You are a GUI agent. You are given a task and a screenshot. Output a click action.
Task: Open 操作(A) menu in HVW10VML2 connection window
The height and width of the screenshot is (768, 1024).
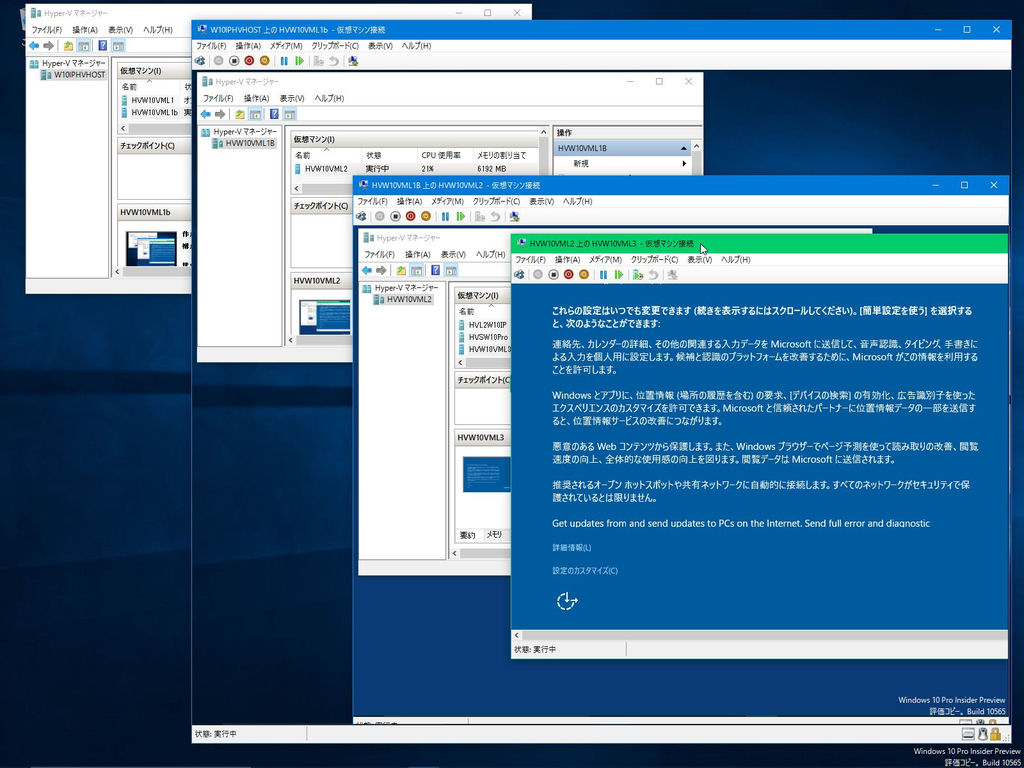[409, 201]
